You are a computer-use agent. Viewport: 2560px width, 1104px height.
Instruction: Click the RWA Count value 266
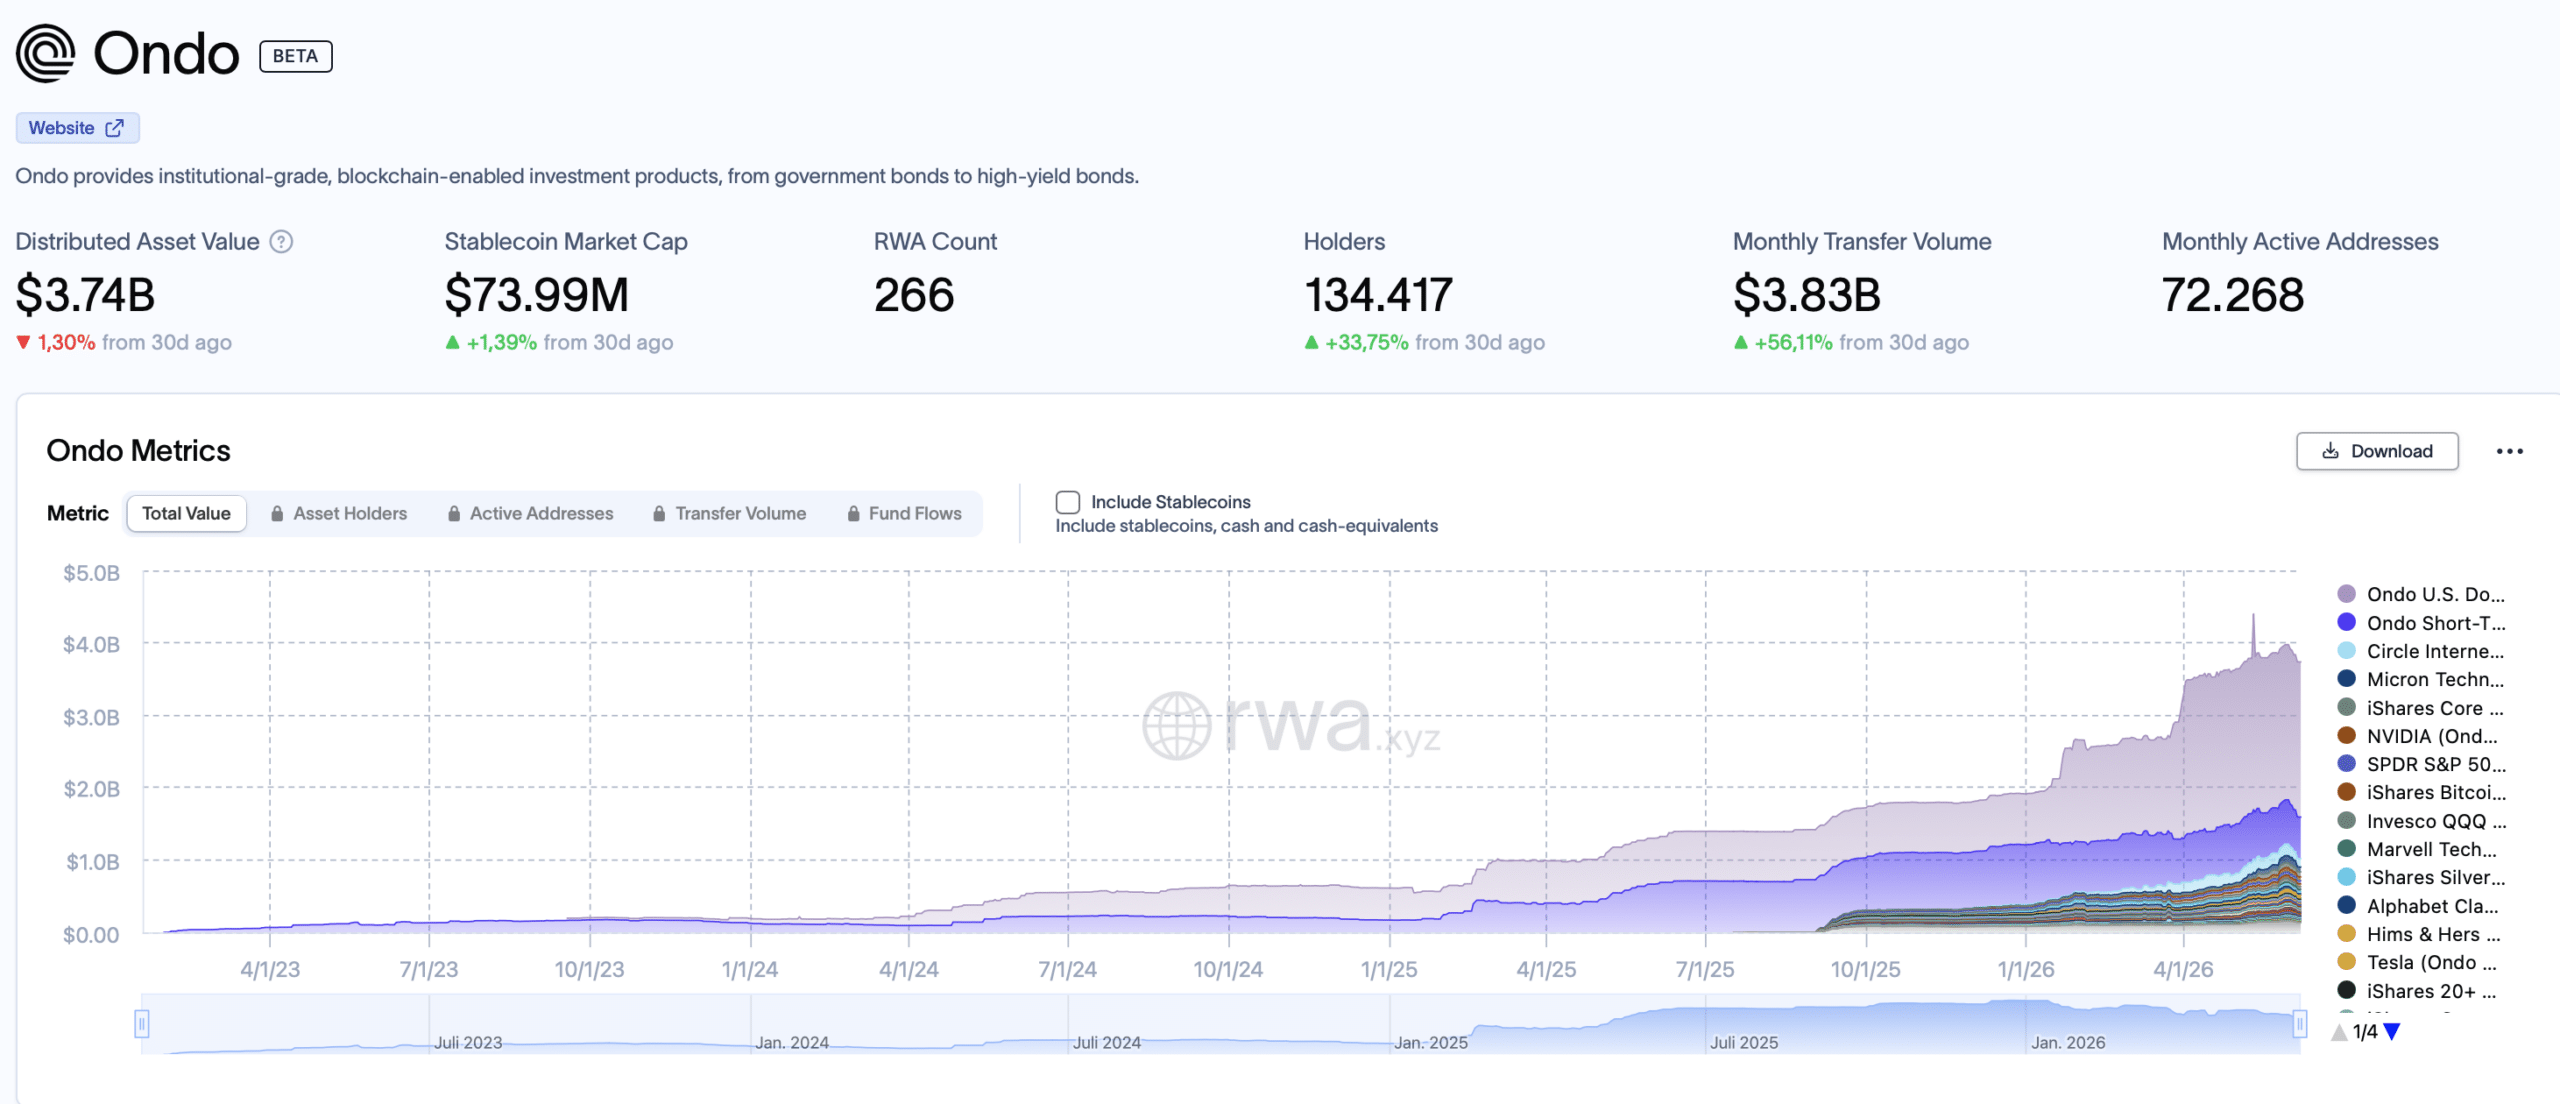point(914,295)
